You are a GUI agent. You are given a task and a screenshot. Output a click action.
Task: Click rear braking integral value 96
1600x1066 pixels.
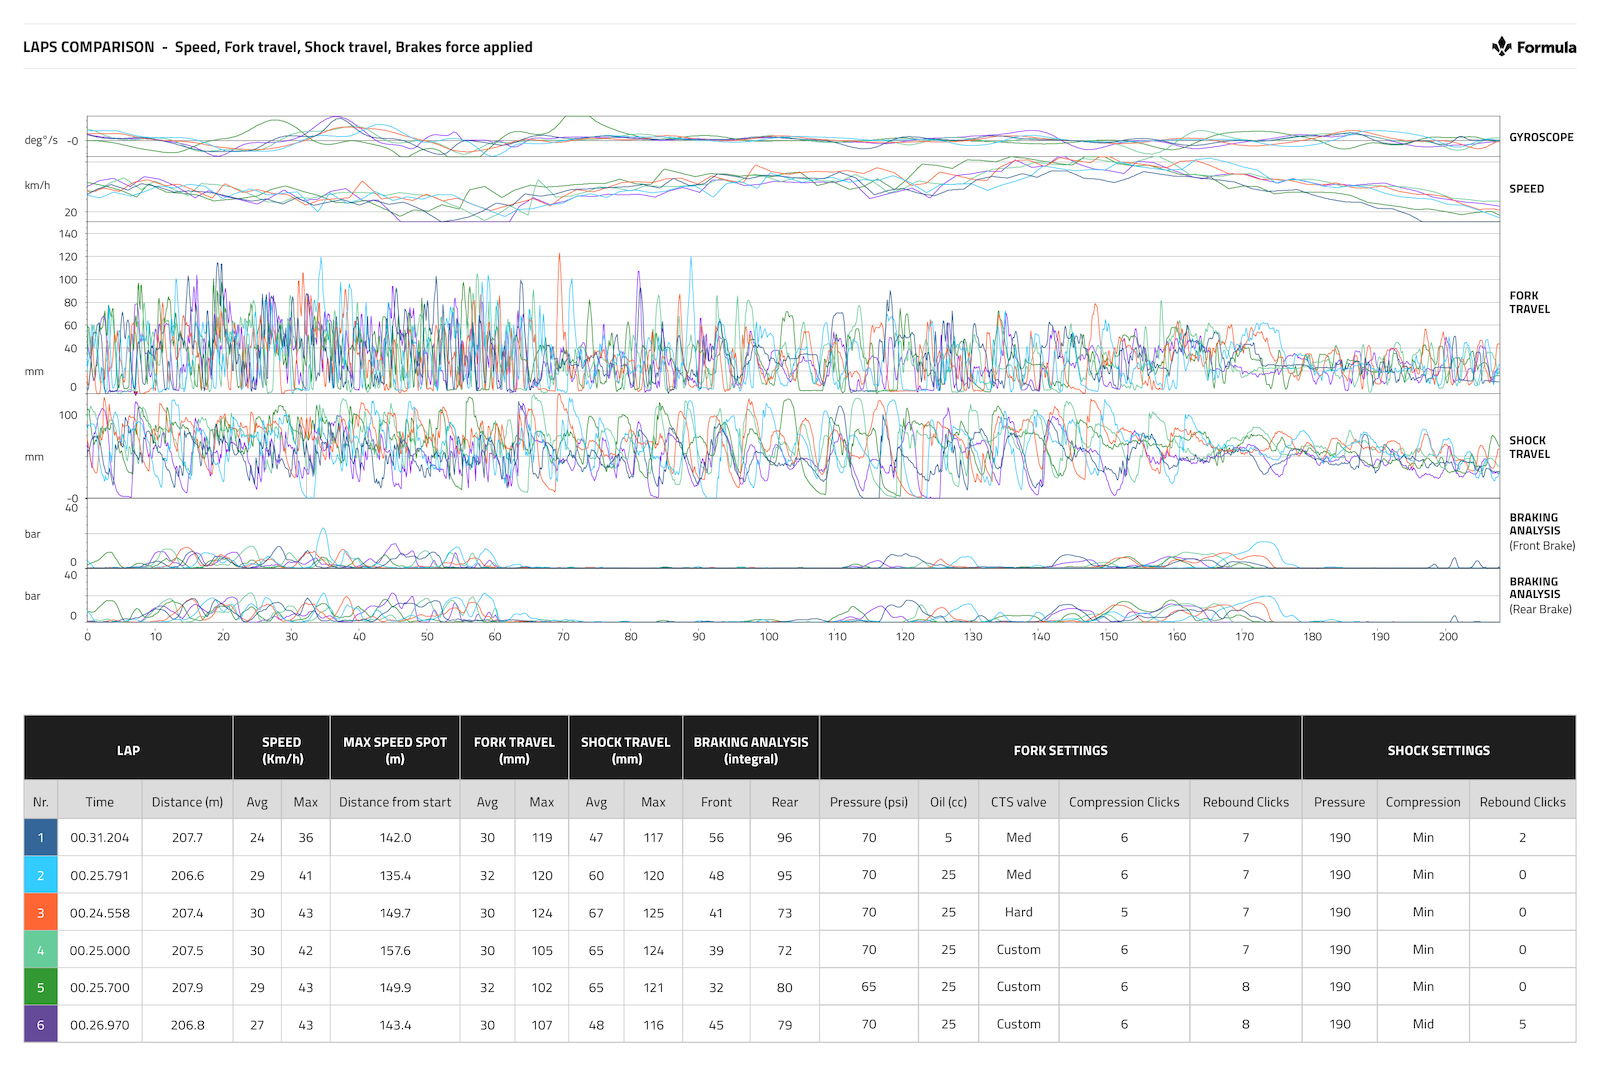(785, 838)
